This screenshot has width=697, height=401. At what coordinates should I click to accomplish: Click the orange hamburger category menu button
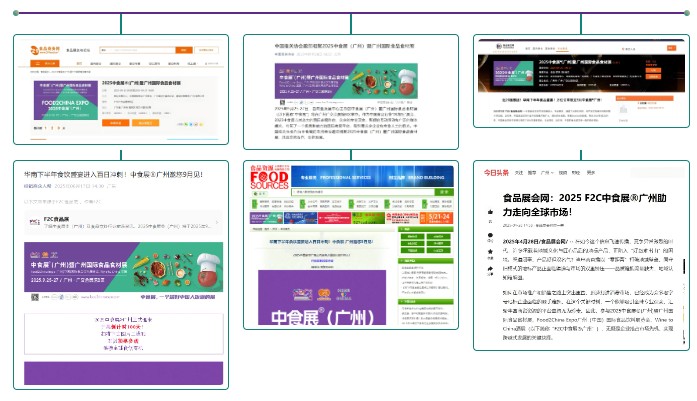(43, 64)
